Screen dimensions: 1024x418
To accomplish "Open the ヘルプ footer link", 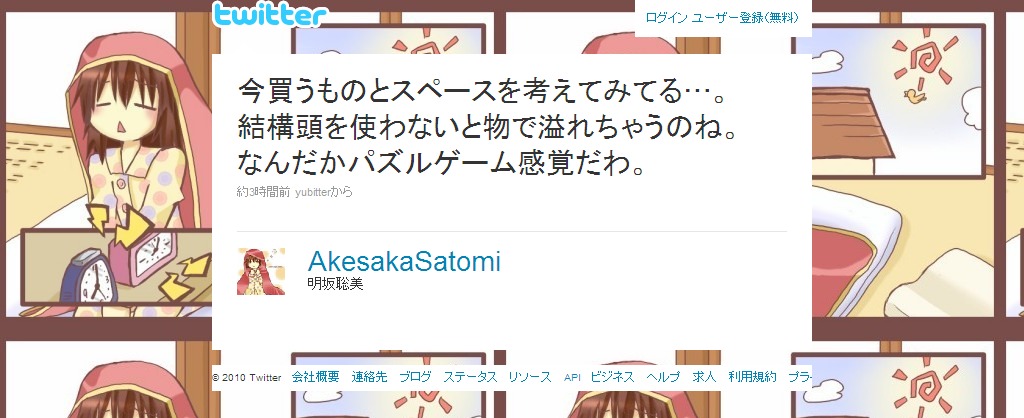I will pos(663,377).
